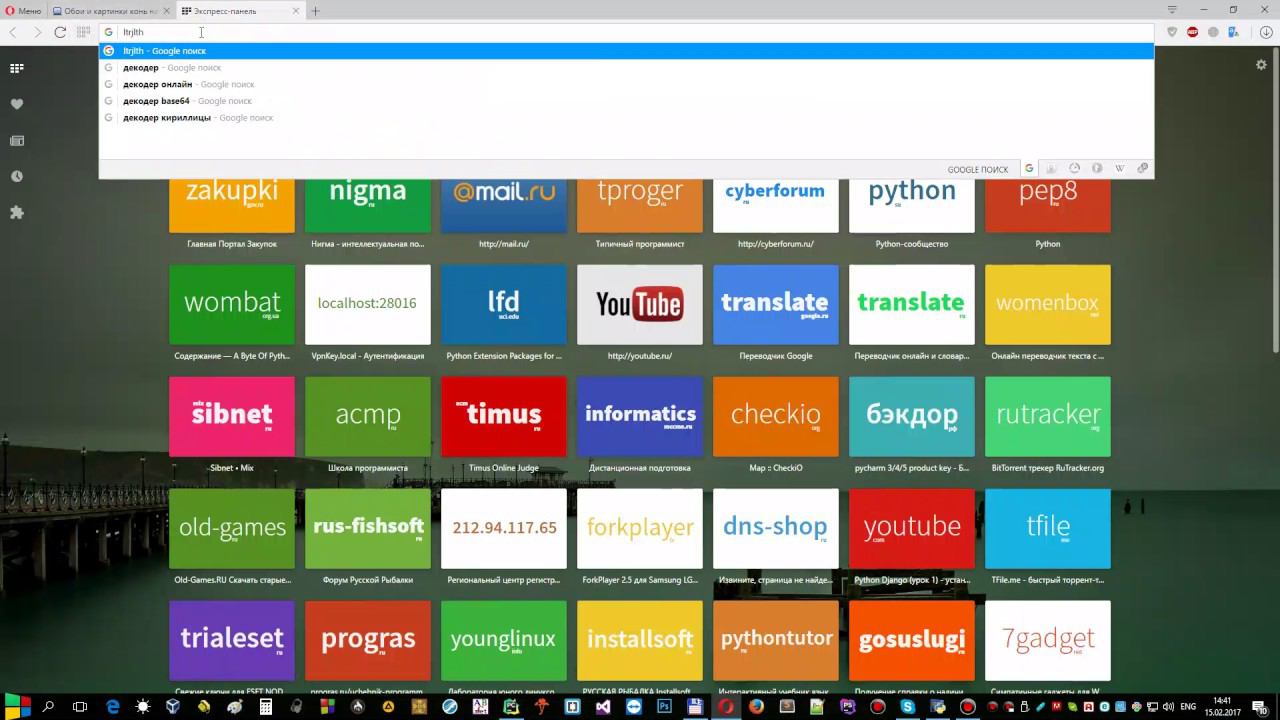1280x720 pixels.
Task: Open the Opera Меню button
Action: [23, 11]
